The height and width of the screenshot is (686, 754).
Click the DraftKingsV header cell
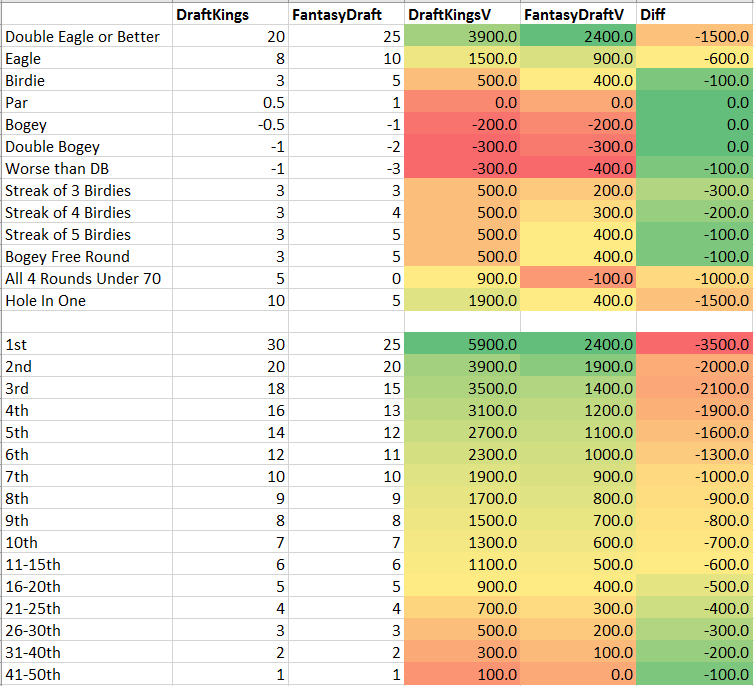click(462, 14)
